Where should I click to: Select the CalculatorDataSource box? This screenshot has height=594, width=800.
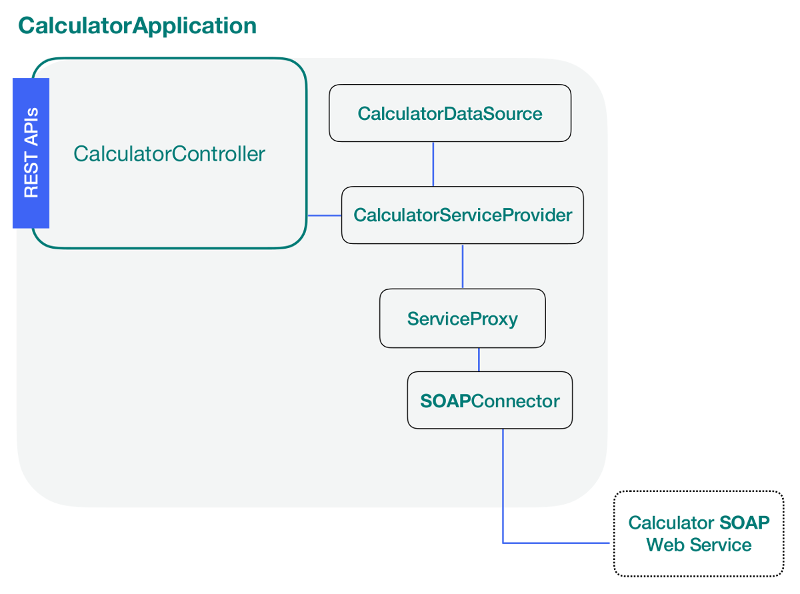450,113
